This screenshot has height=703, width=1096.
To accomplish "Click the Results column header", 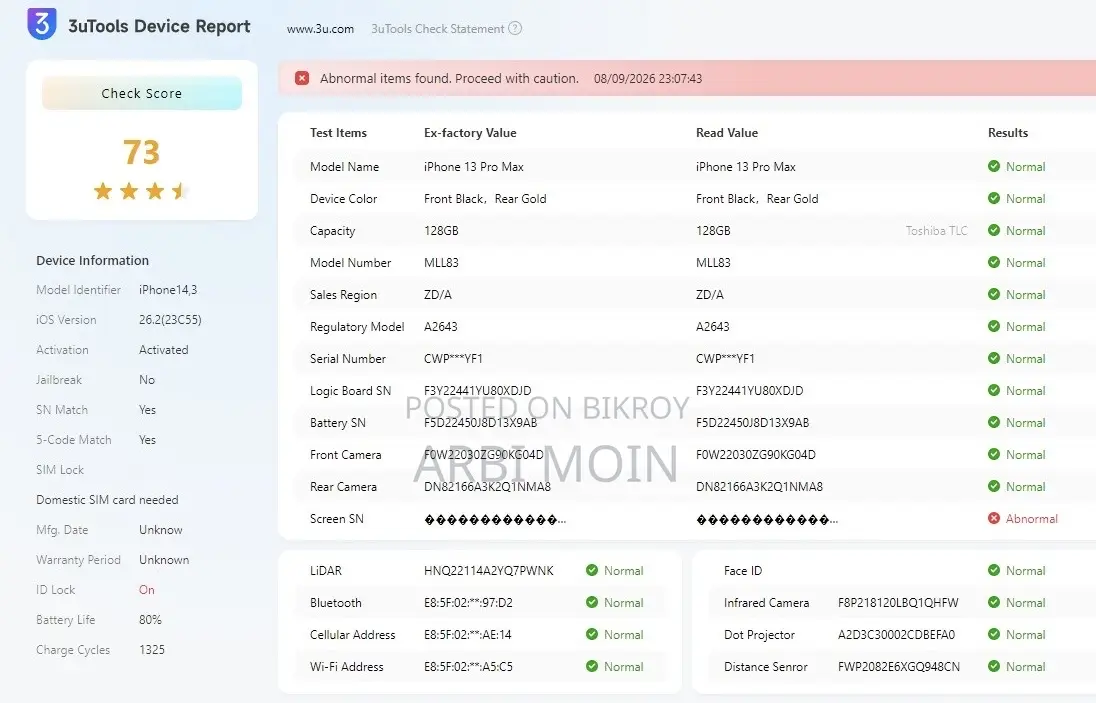I will tap(1008, 133).
